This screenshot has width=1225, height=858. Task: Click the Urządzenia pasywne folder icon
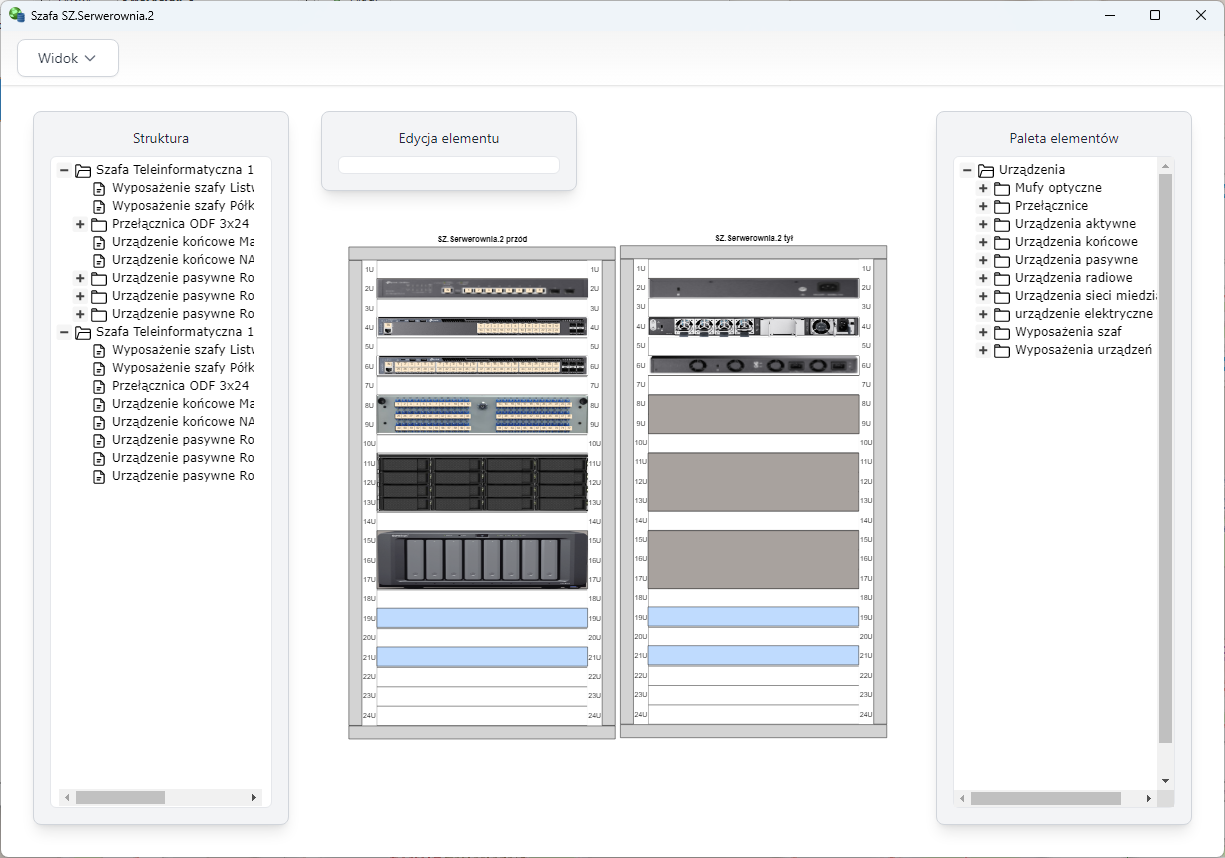pyautogui.click(x=1002, y=260)
